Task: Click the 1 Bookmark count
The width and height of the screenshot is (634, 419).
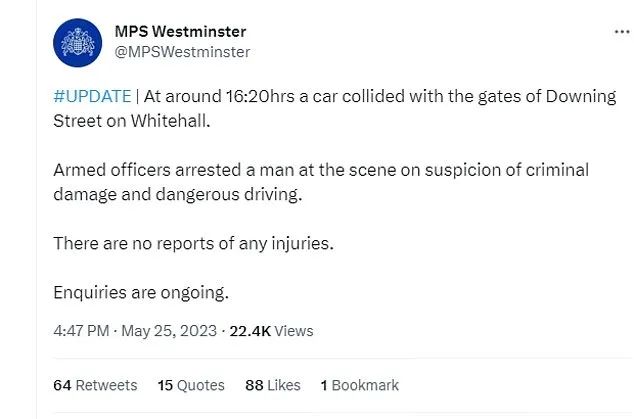Action: [359, 385]
